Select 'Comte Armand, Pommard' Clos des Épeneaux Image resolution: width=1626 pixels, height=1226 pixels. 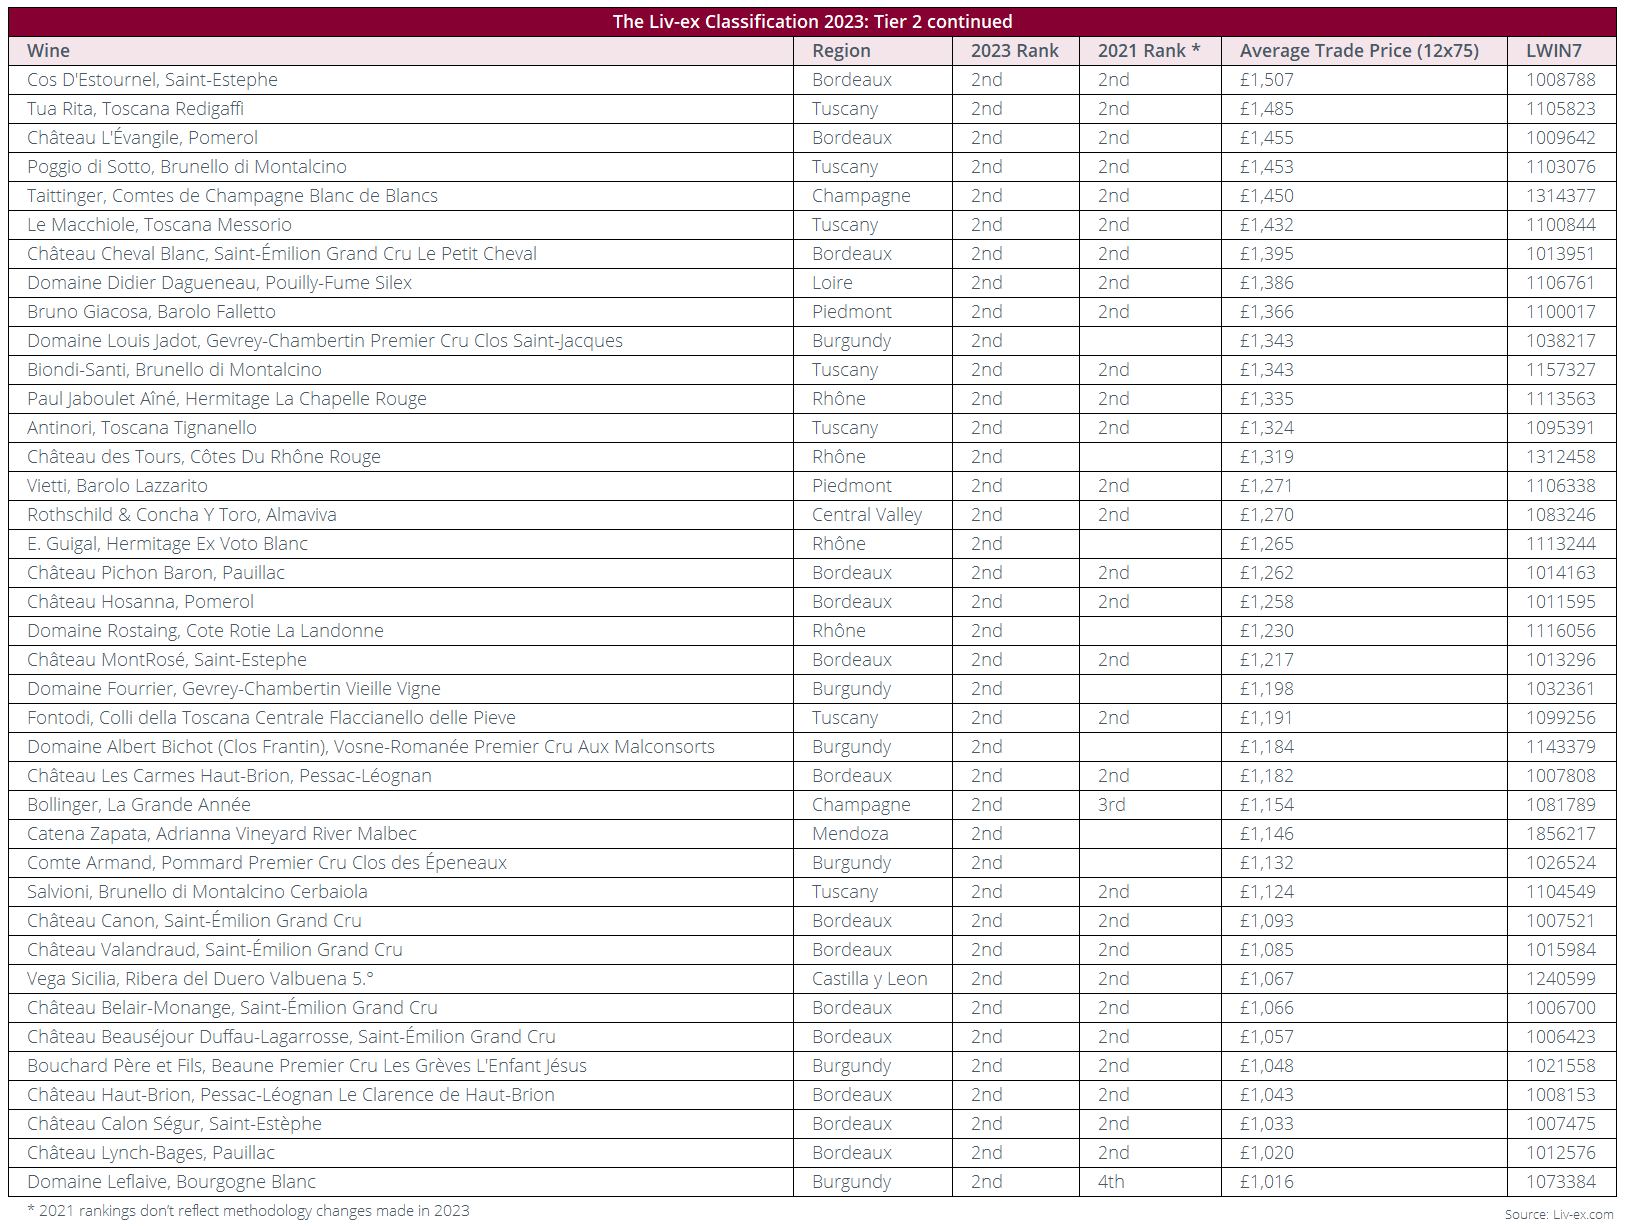click(267, 863)
